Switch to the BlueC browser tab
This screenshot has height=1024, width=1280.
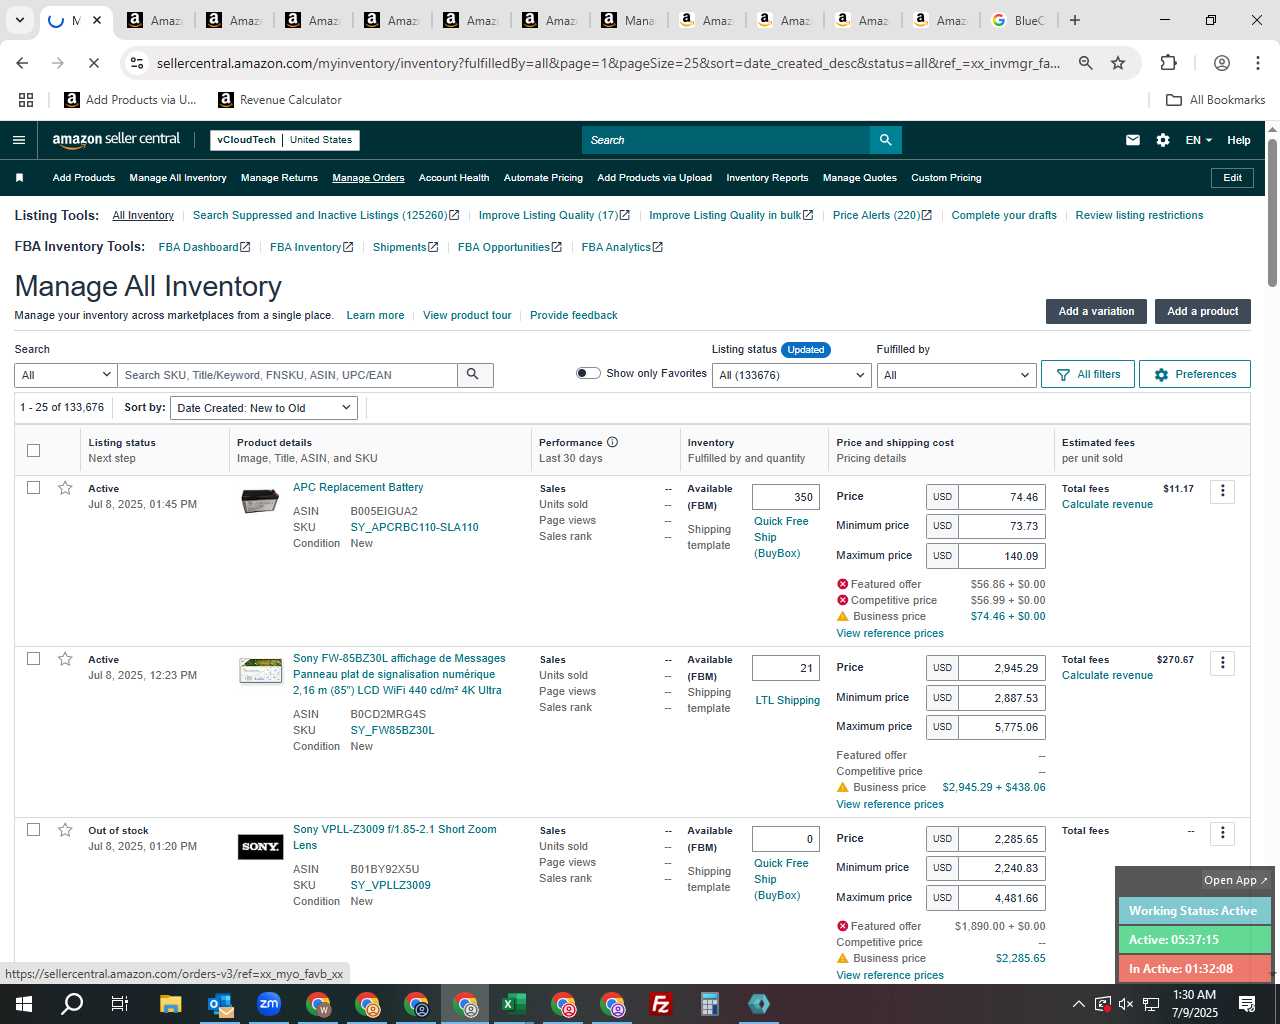click(1018, 20)
